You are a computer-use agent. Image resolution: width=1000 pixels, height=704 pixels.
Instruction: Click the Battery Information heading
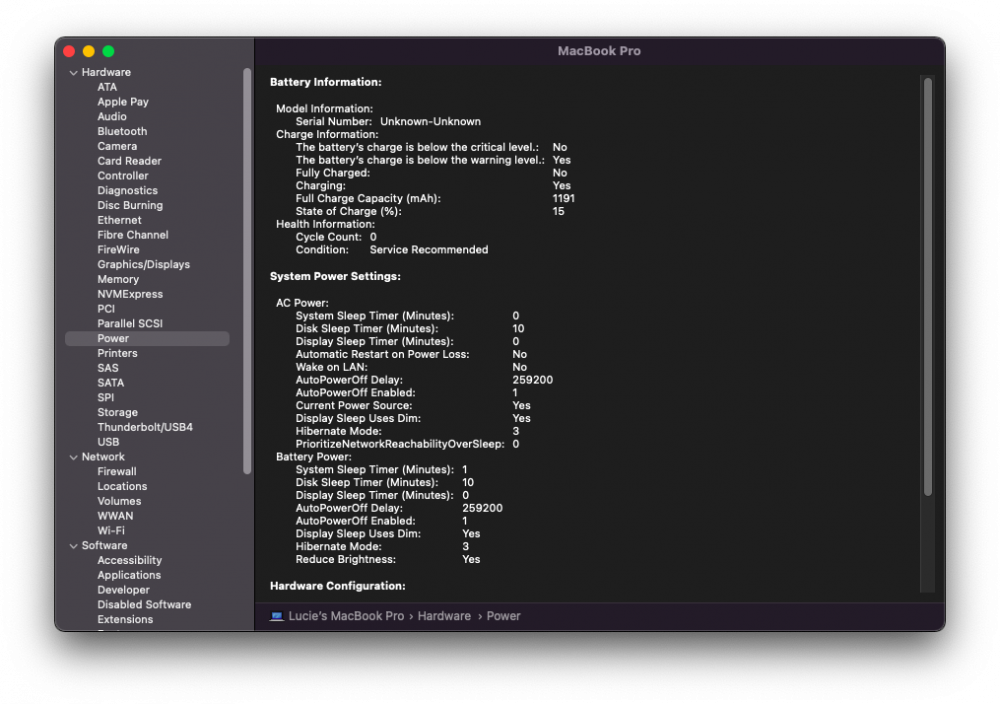point(325,82)
